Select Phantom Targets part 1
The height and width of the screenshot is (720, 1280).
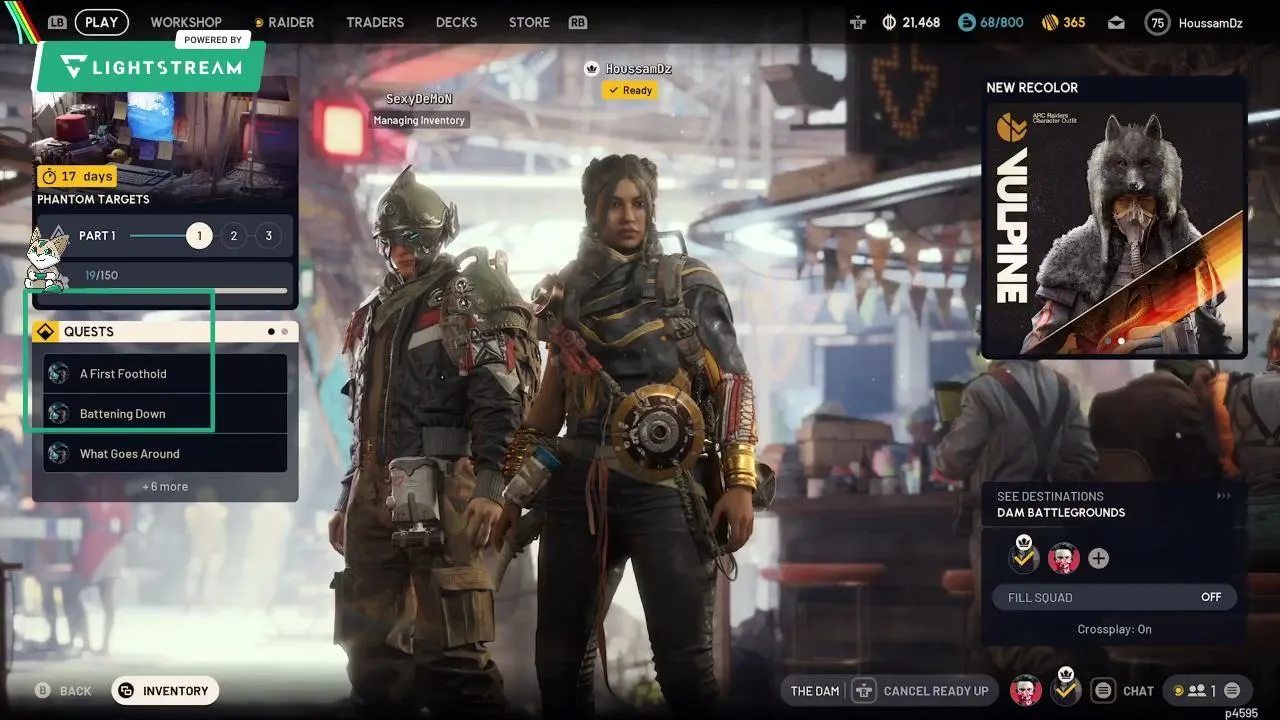point(199,236)
